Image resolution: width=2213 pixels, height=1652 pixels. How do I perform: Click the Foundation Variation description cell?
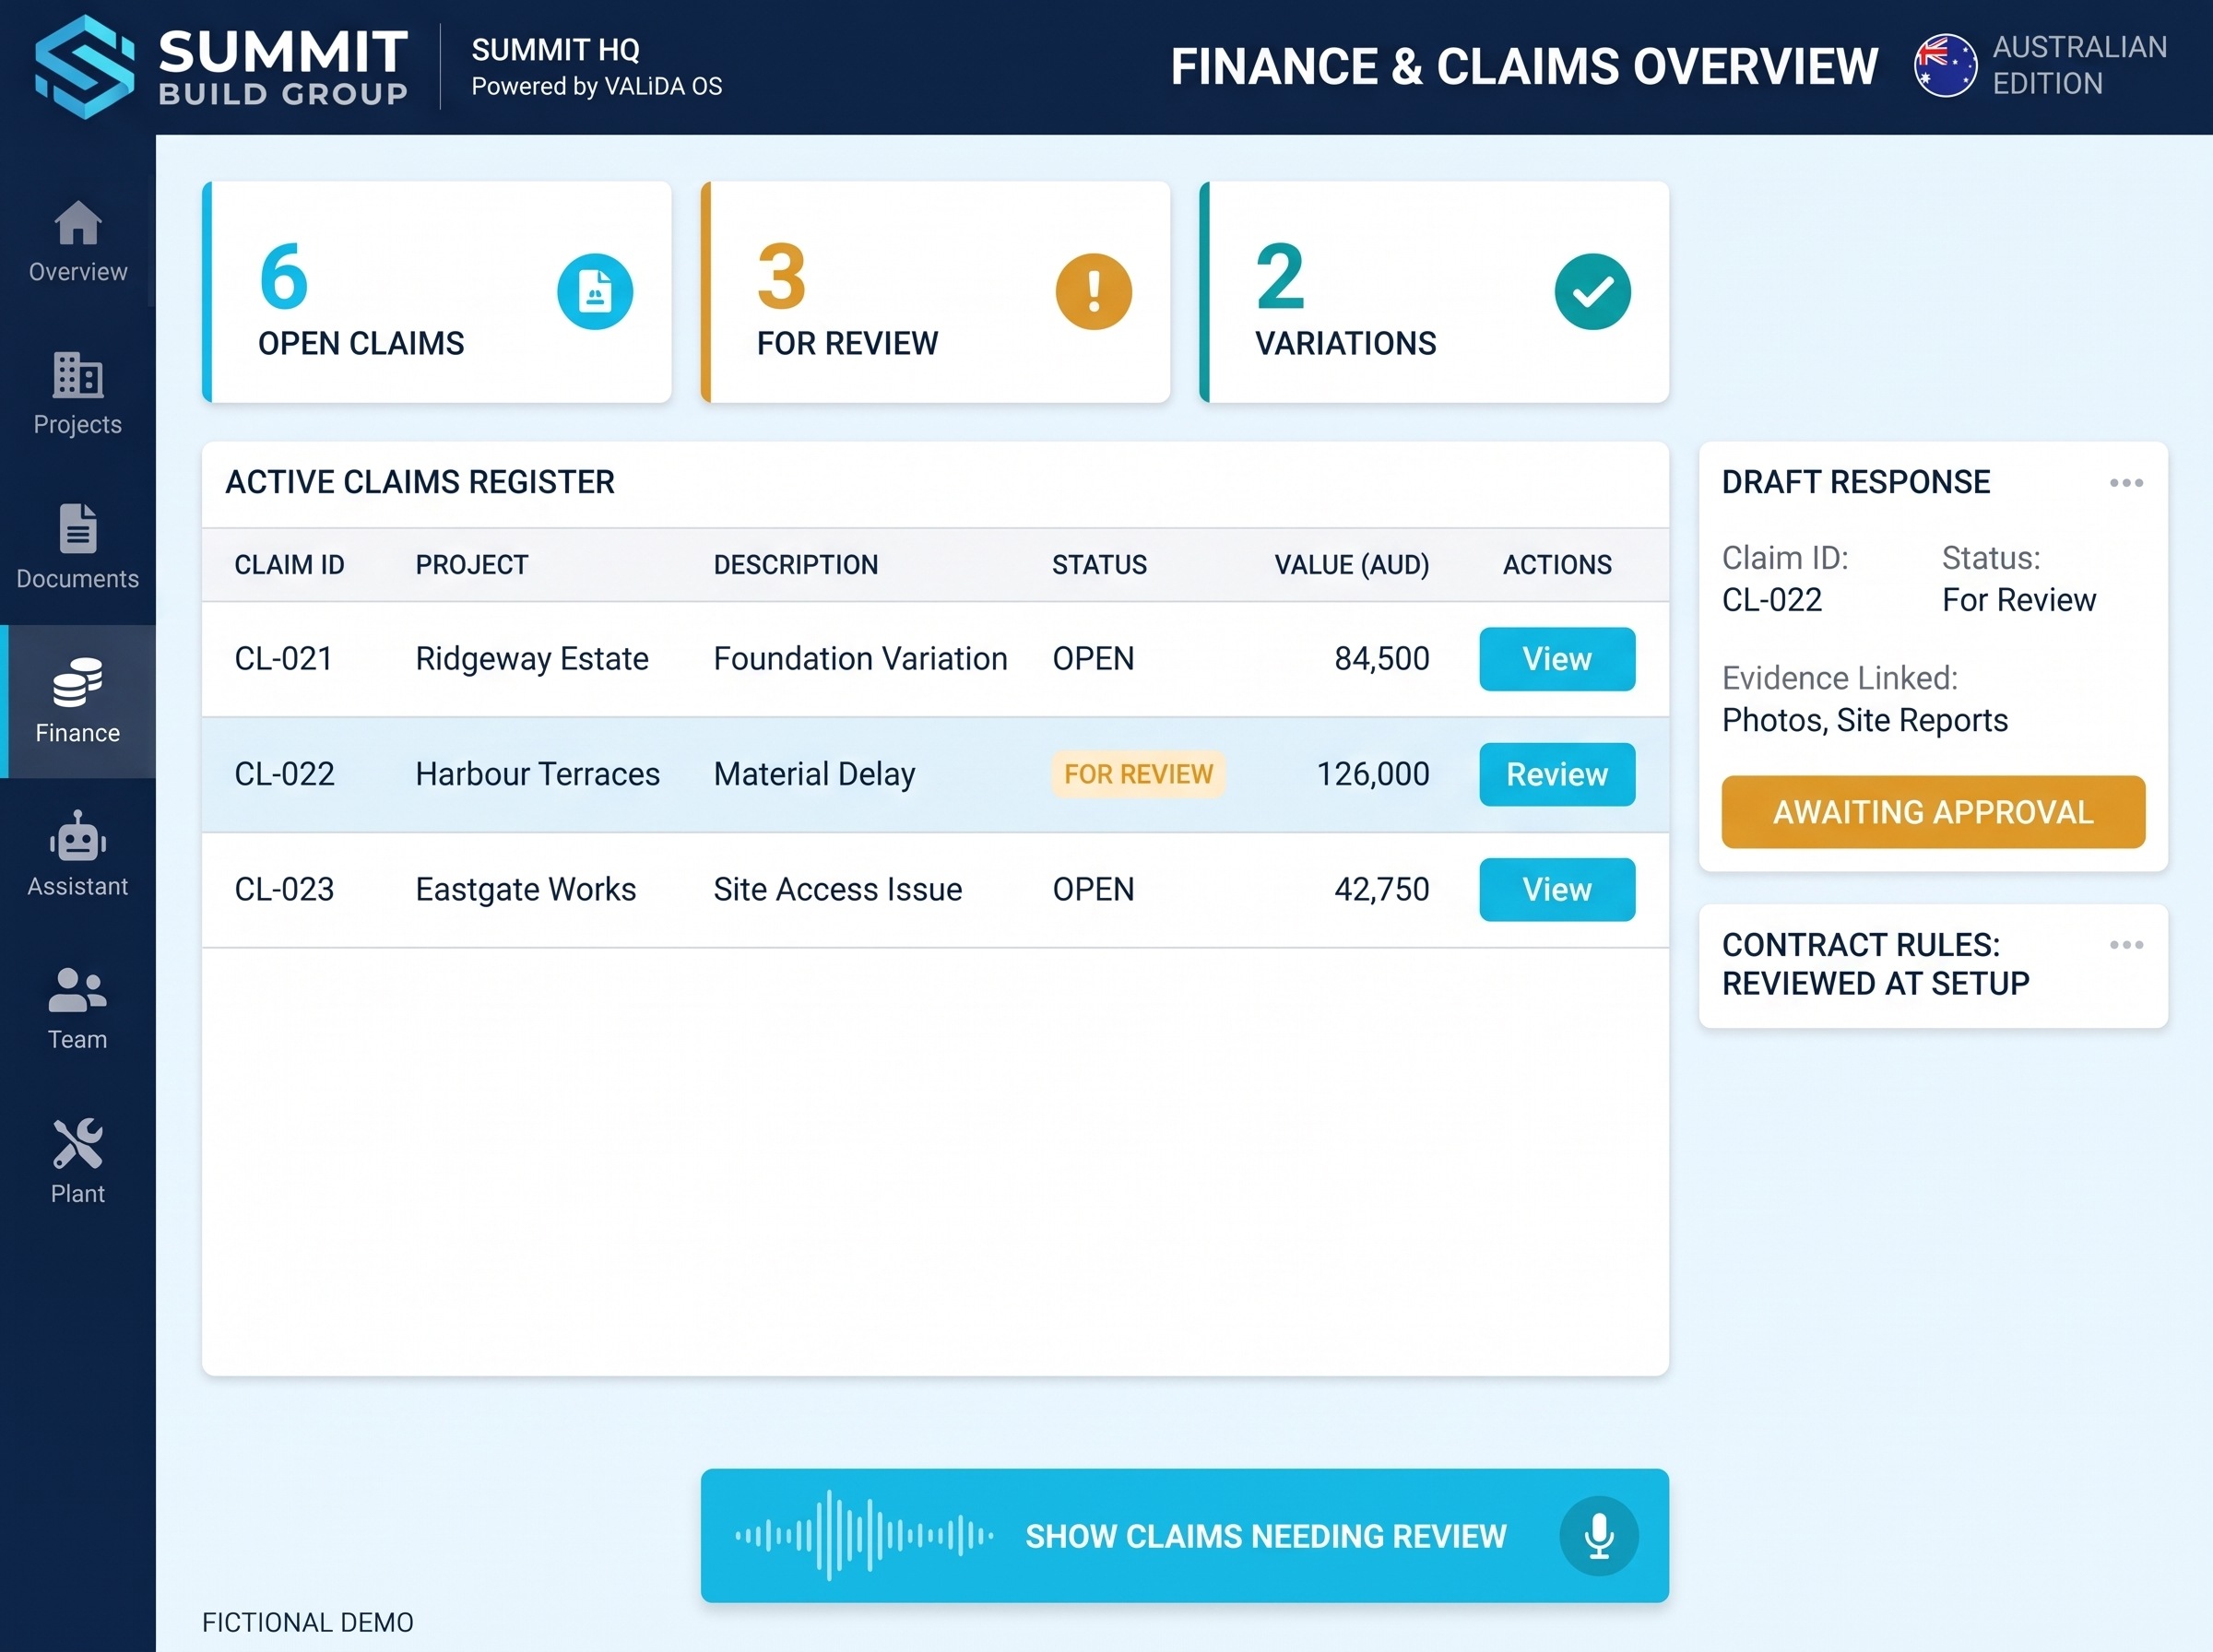(860, 659)
